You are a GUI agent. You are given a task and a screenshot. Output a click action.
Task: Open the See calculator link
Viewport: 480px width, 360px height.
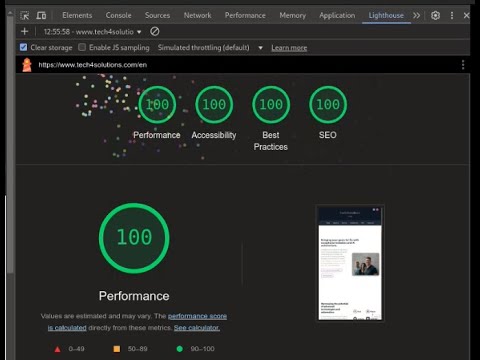pyautogui.click(x=197, y=328)
